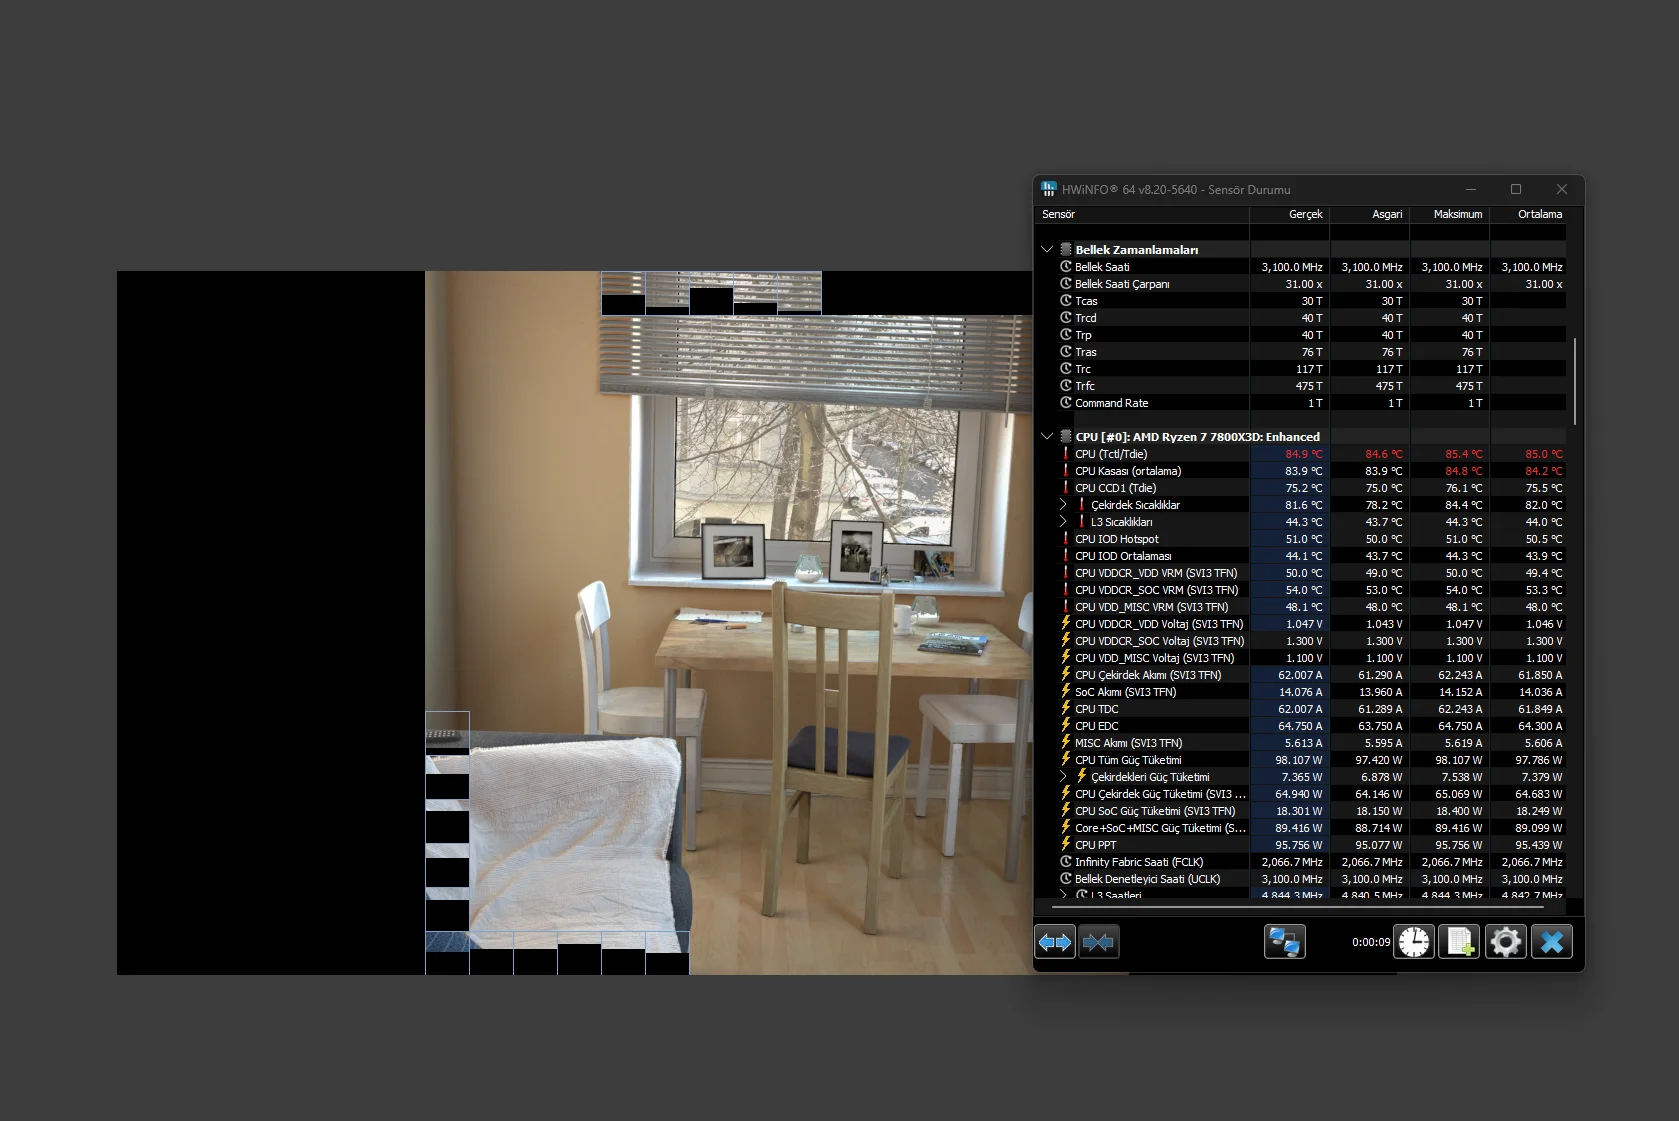Select the Bellek Saati Çarpanı row
The width and height of the screenshot is (1679, 1121).
tap(1301, 284)
